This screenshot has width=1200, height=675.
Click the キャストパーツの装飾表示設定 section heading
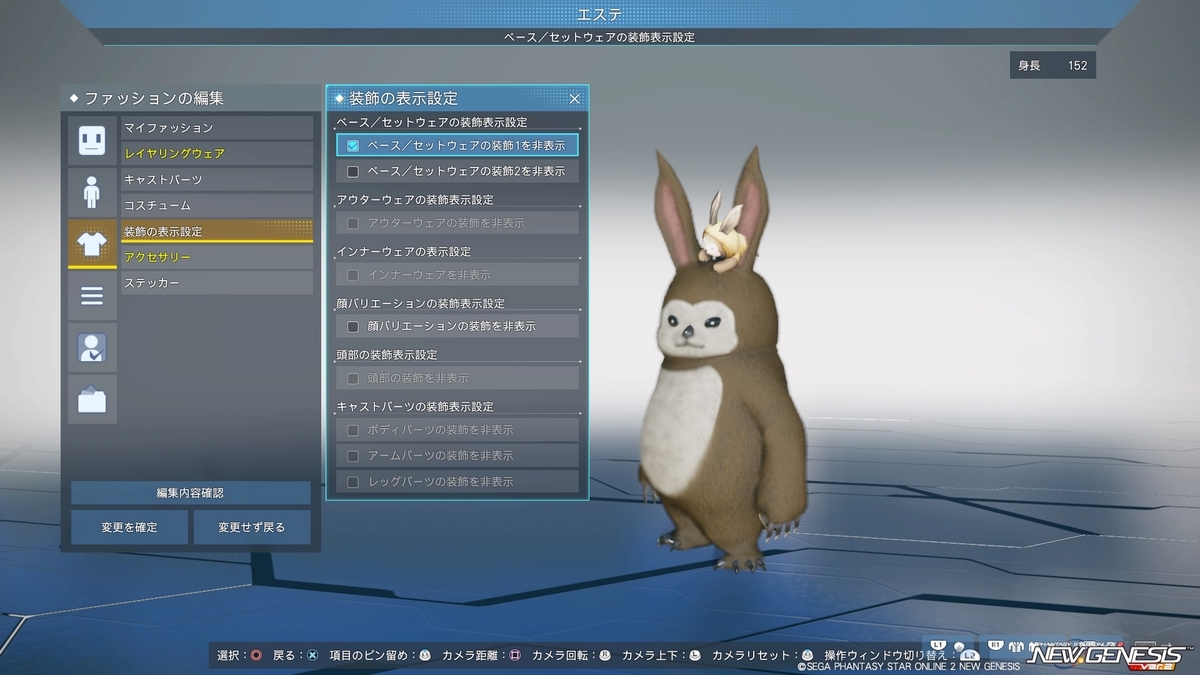pos(415,407)
